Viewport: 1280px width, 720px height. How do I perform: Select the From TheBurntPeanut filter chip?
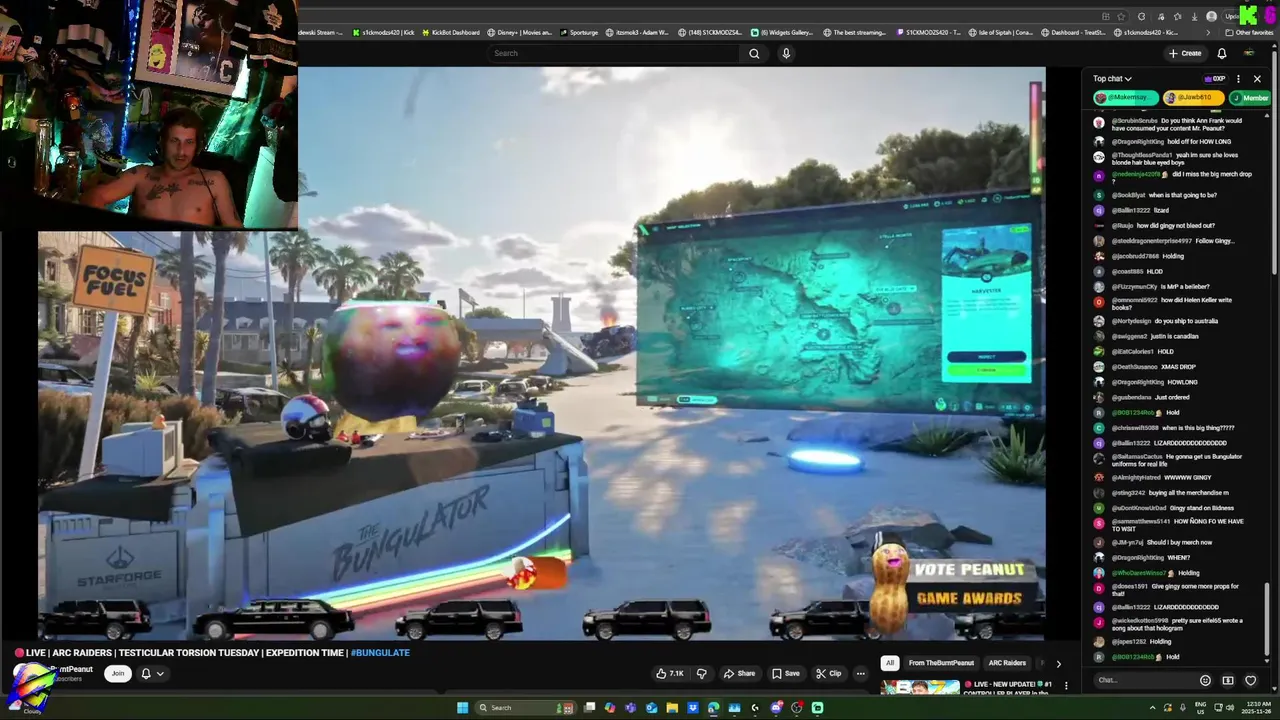(941, 663)
